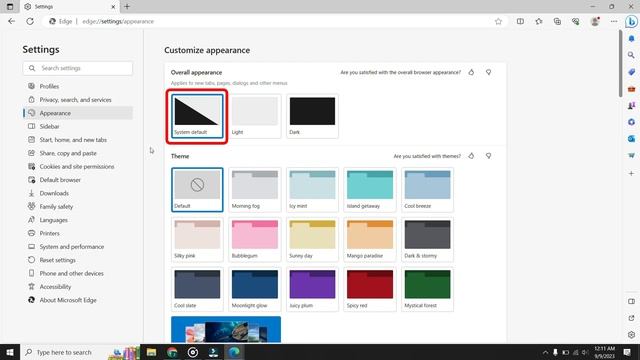Image resolution: width=640 pixels, height=360 pixels.
Task: Thumbs up the overall browser appearance
Action: click(471, 72)
